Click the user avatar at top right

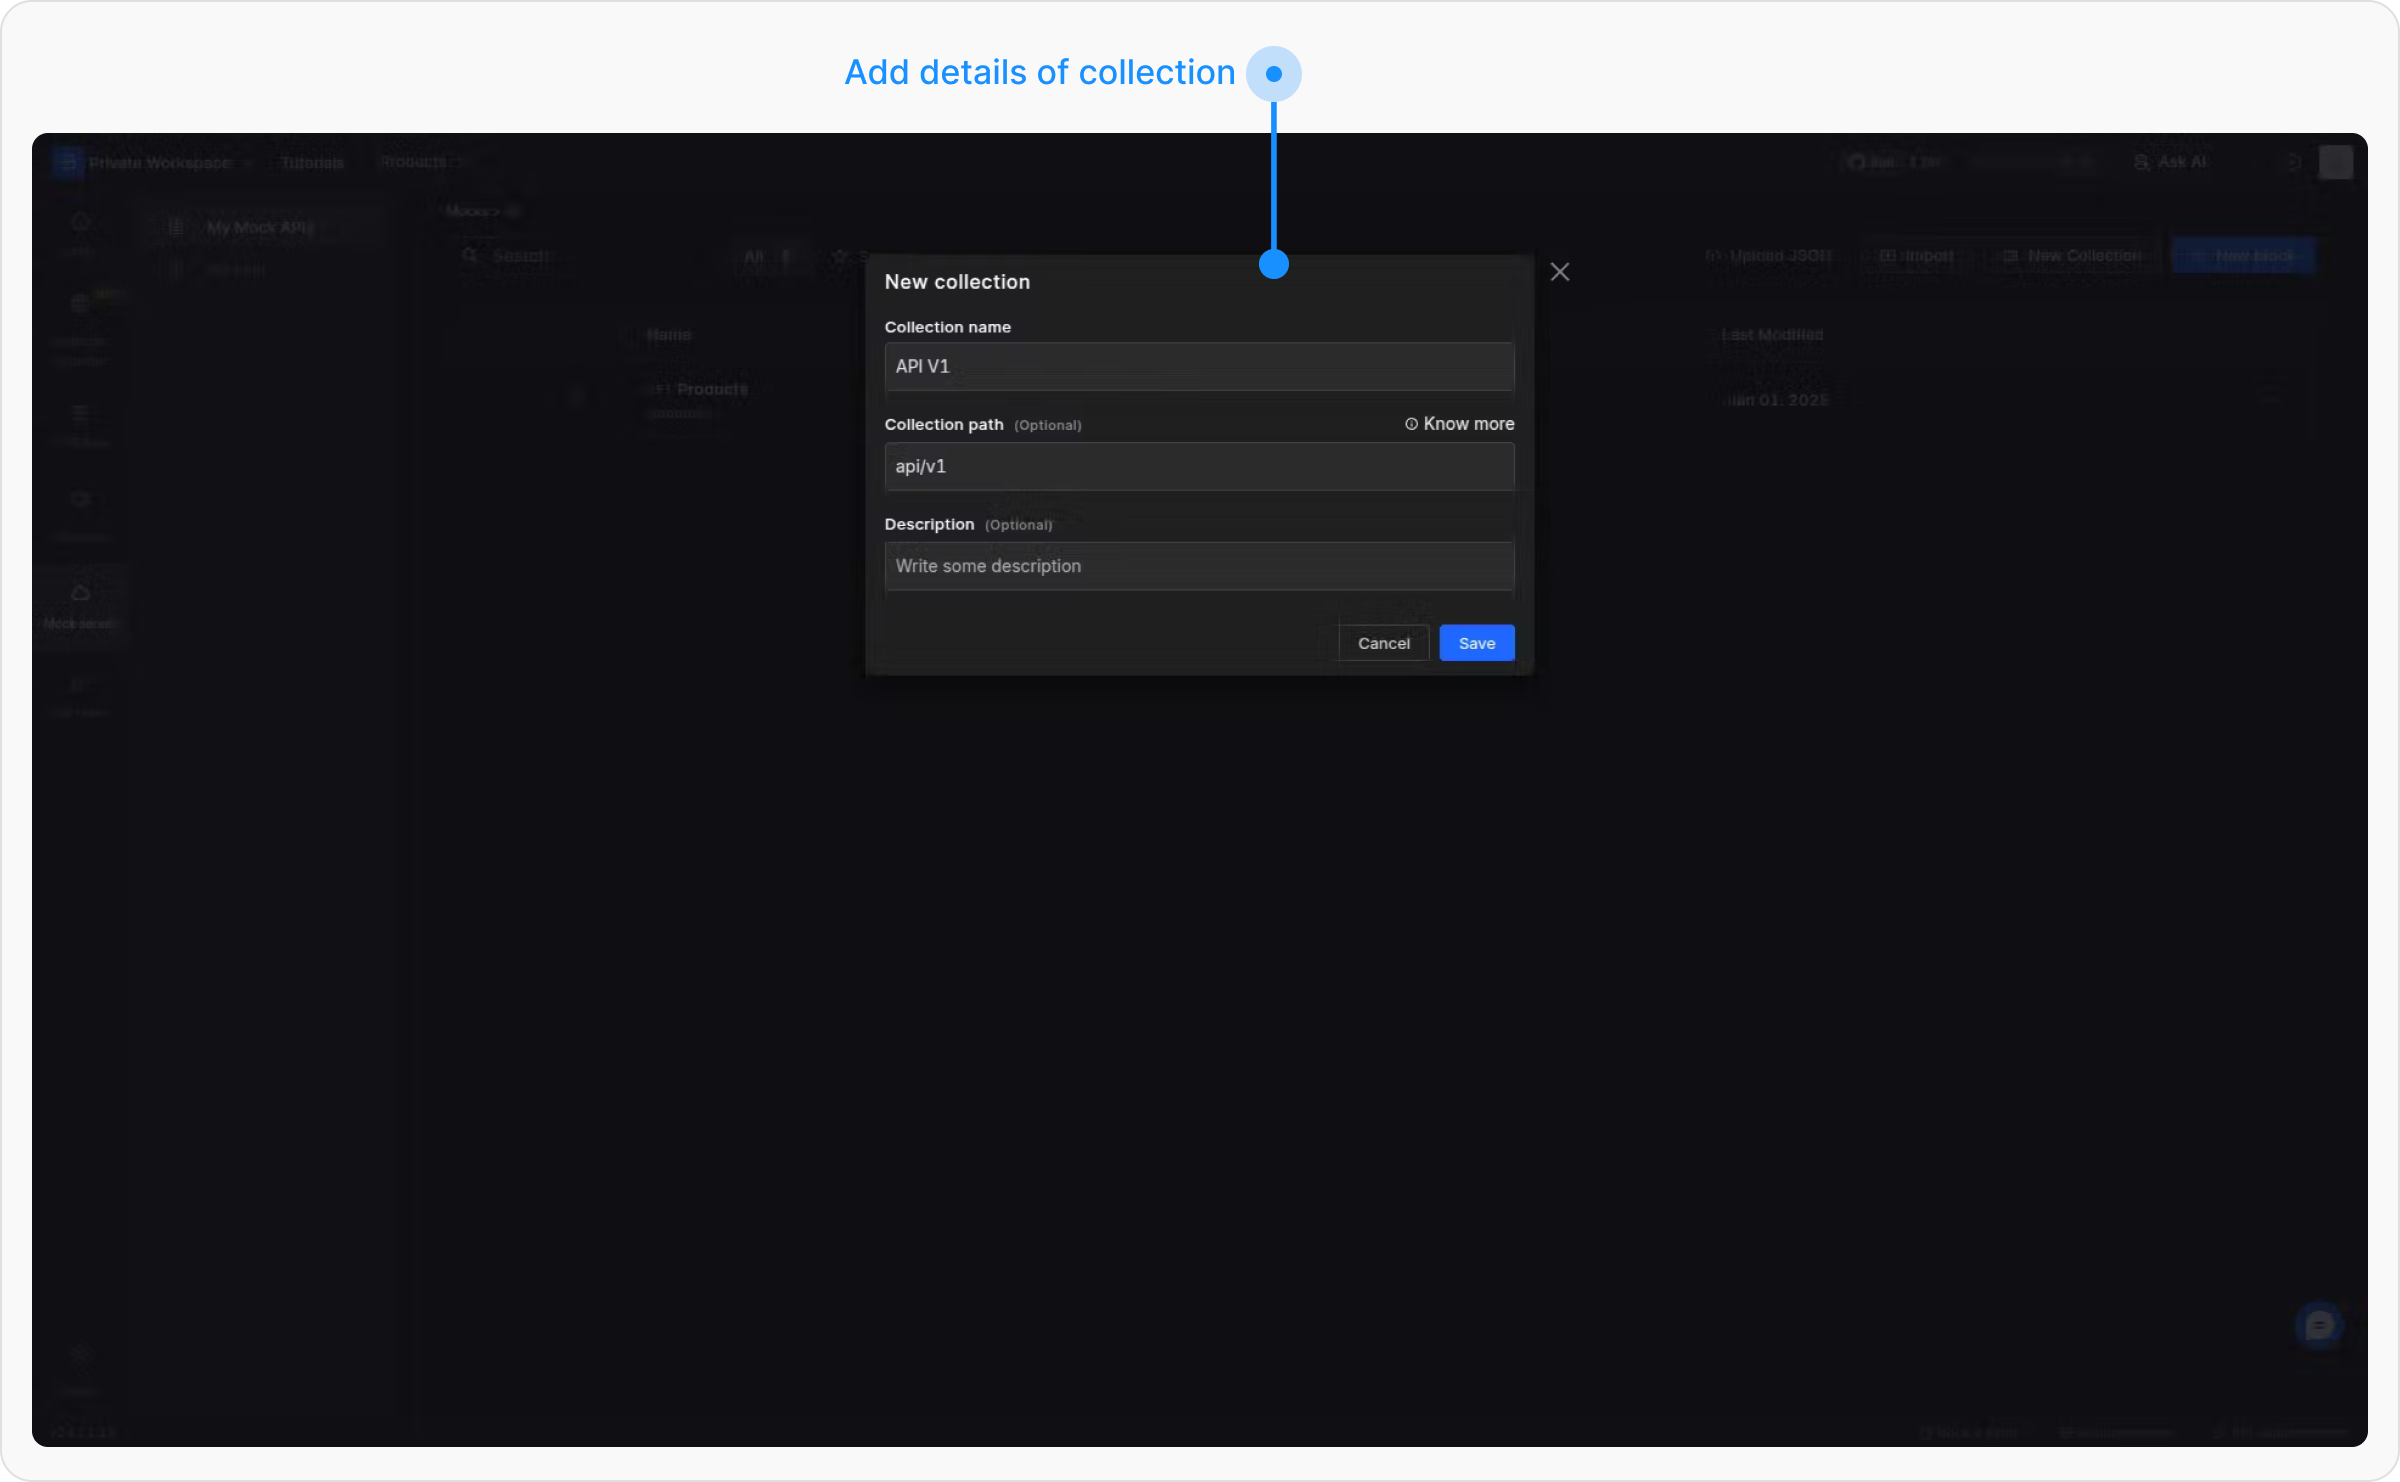point(2335,162)
